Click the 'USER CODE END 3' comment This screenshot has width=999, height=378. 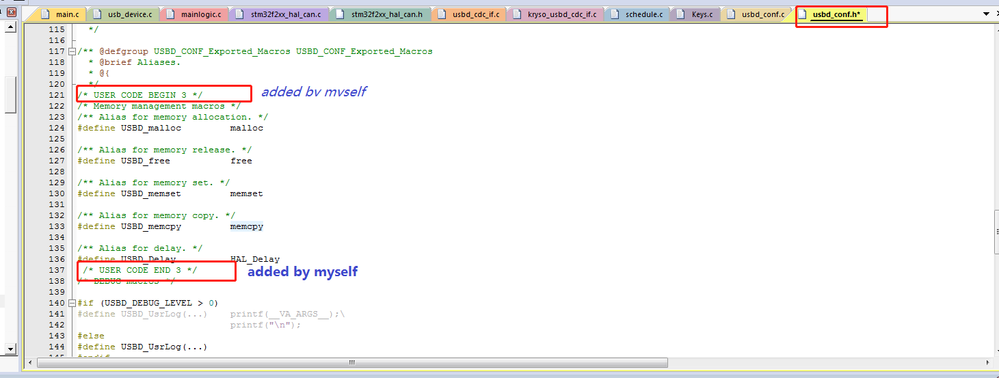pyautogui.click(x=140, y=270)
